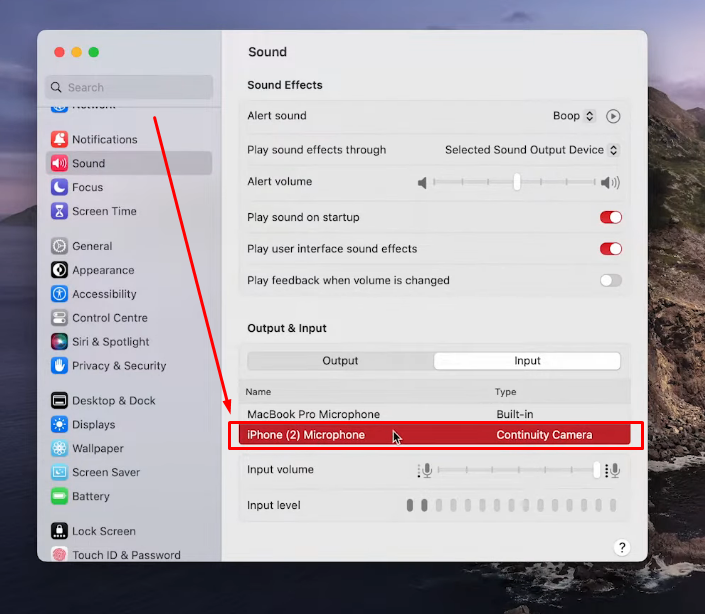The width and height of the screenshot is (705, 614).
Task: Click the Sound Effects heading
Action: 285,85
